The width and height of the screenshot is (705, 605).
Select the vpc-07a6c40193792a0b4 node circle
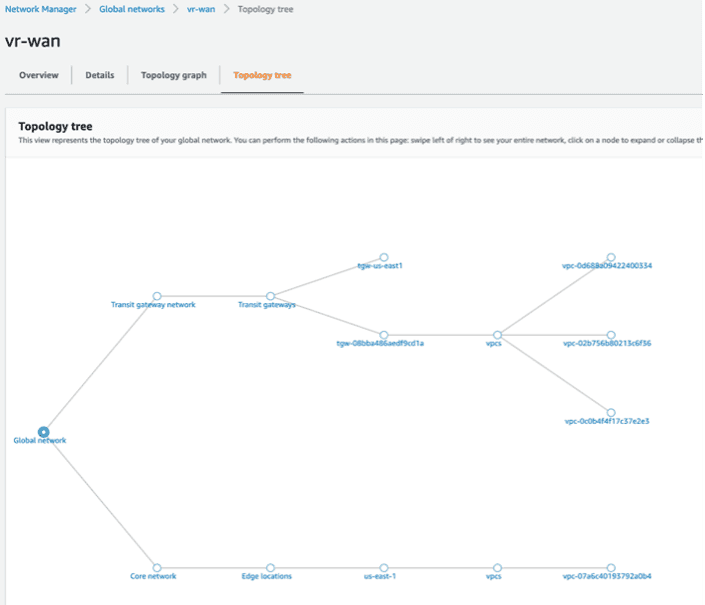click(611, 568)
